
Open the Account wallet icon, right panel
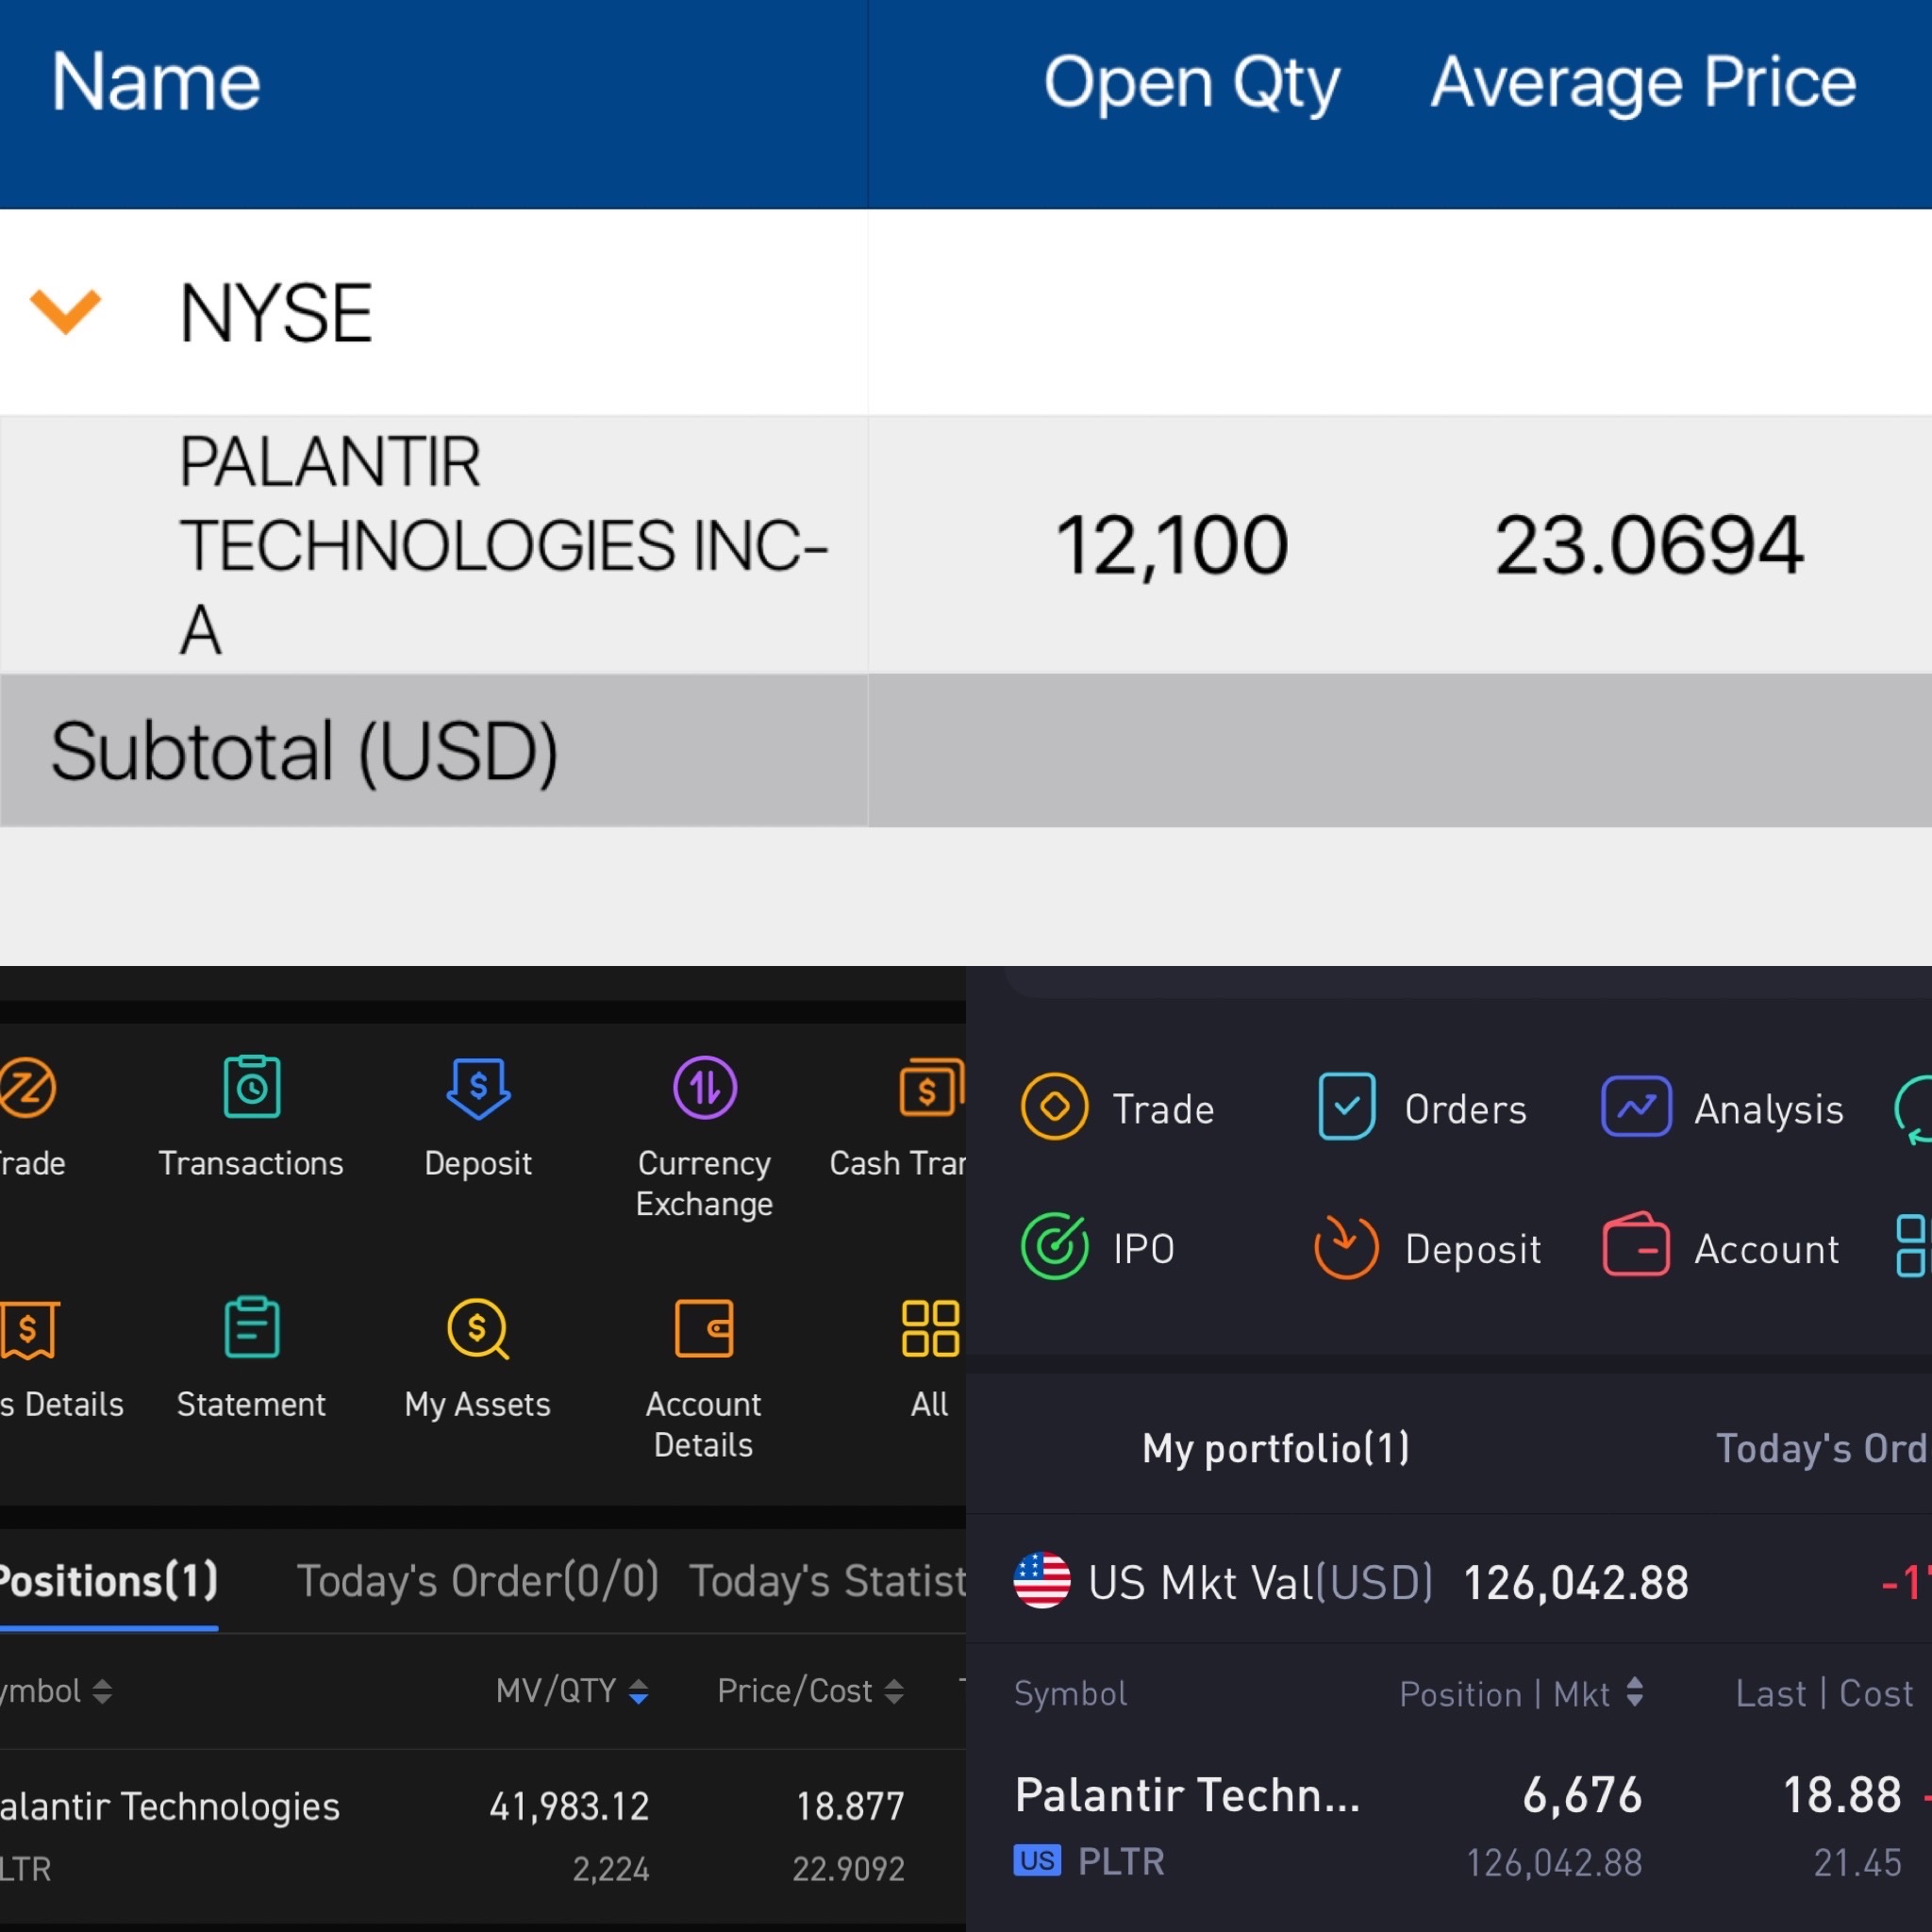[1636, 1244]
